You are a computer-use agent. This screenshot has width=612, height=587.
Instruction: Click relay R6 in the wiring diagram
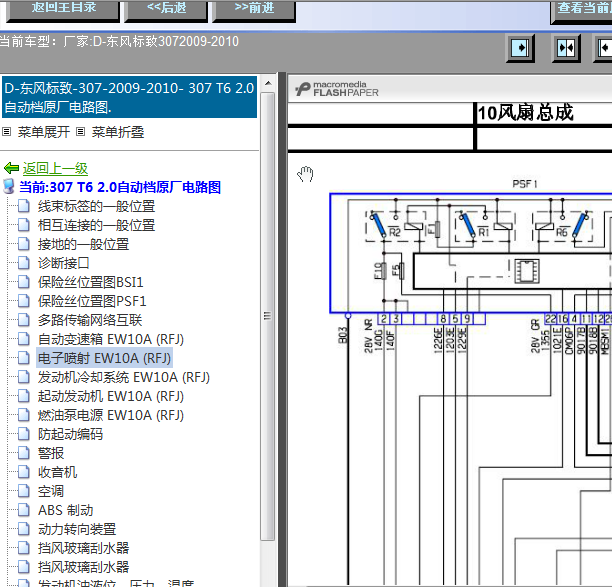click(x=563, y=226)
